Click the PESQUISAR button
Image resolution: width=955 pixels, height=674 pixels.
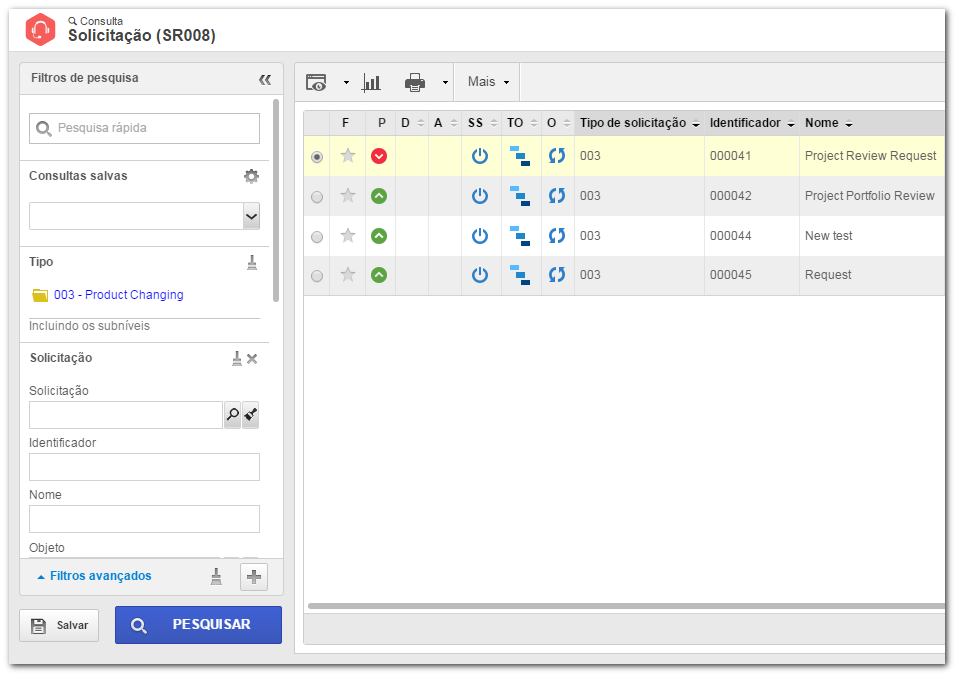(x=199, y=625)
